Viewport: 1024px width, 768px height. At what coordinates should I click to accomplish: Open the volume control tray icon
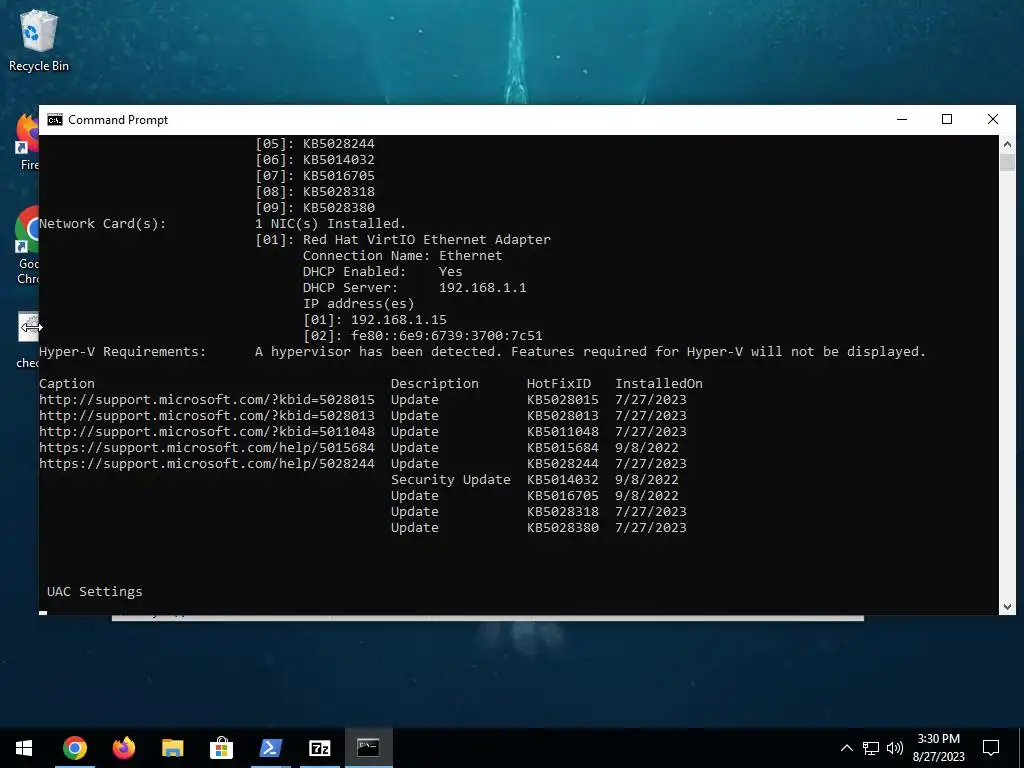(895, 748)
